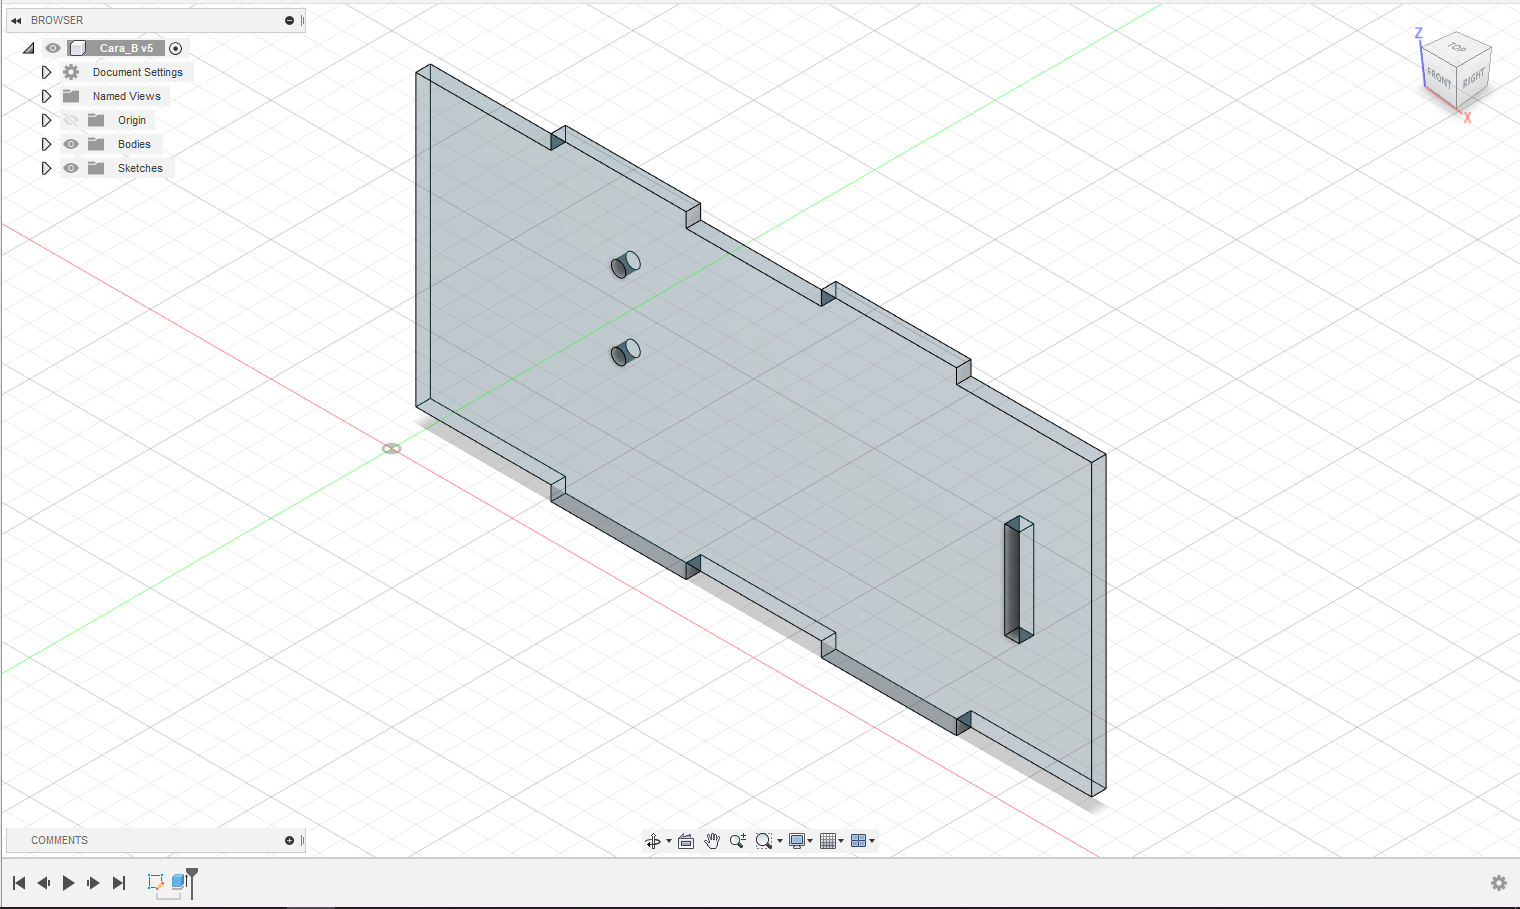Image resolution: width=1520 pixels, height=909 pixels.
Task: Click the COMMENTS panel resize handle
Action: [302, 840]
